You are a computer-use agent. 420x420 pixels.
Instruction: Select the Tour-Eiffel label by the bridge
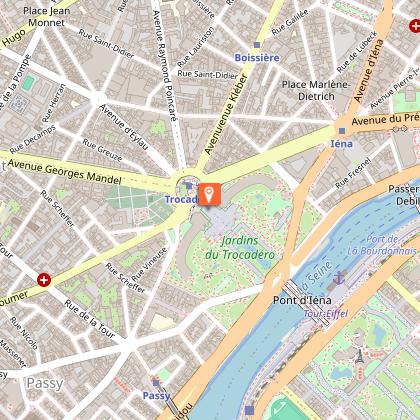coord(326,313)
